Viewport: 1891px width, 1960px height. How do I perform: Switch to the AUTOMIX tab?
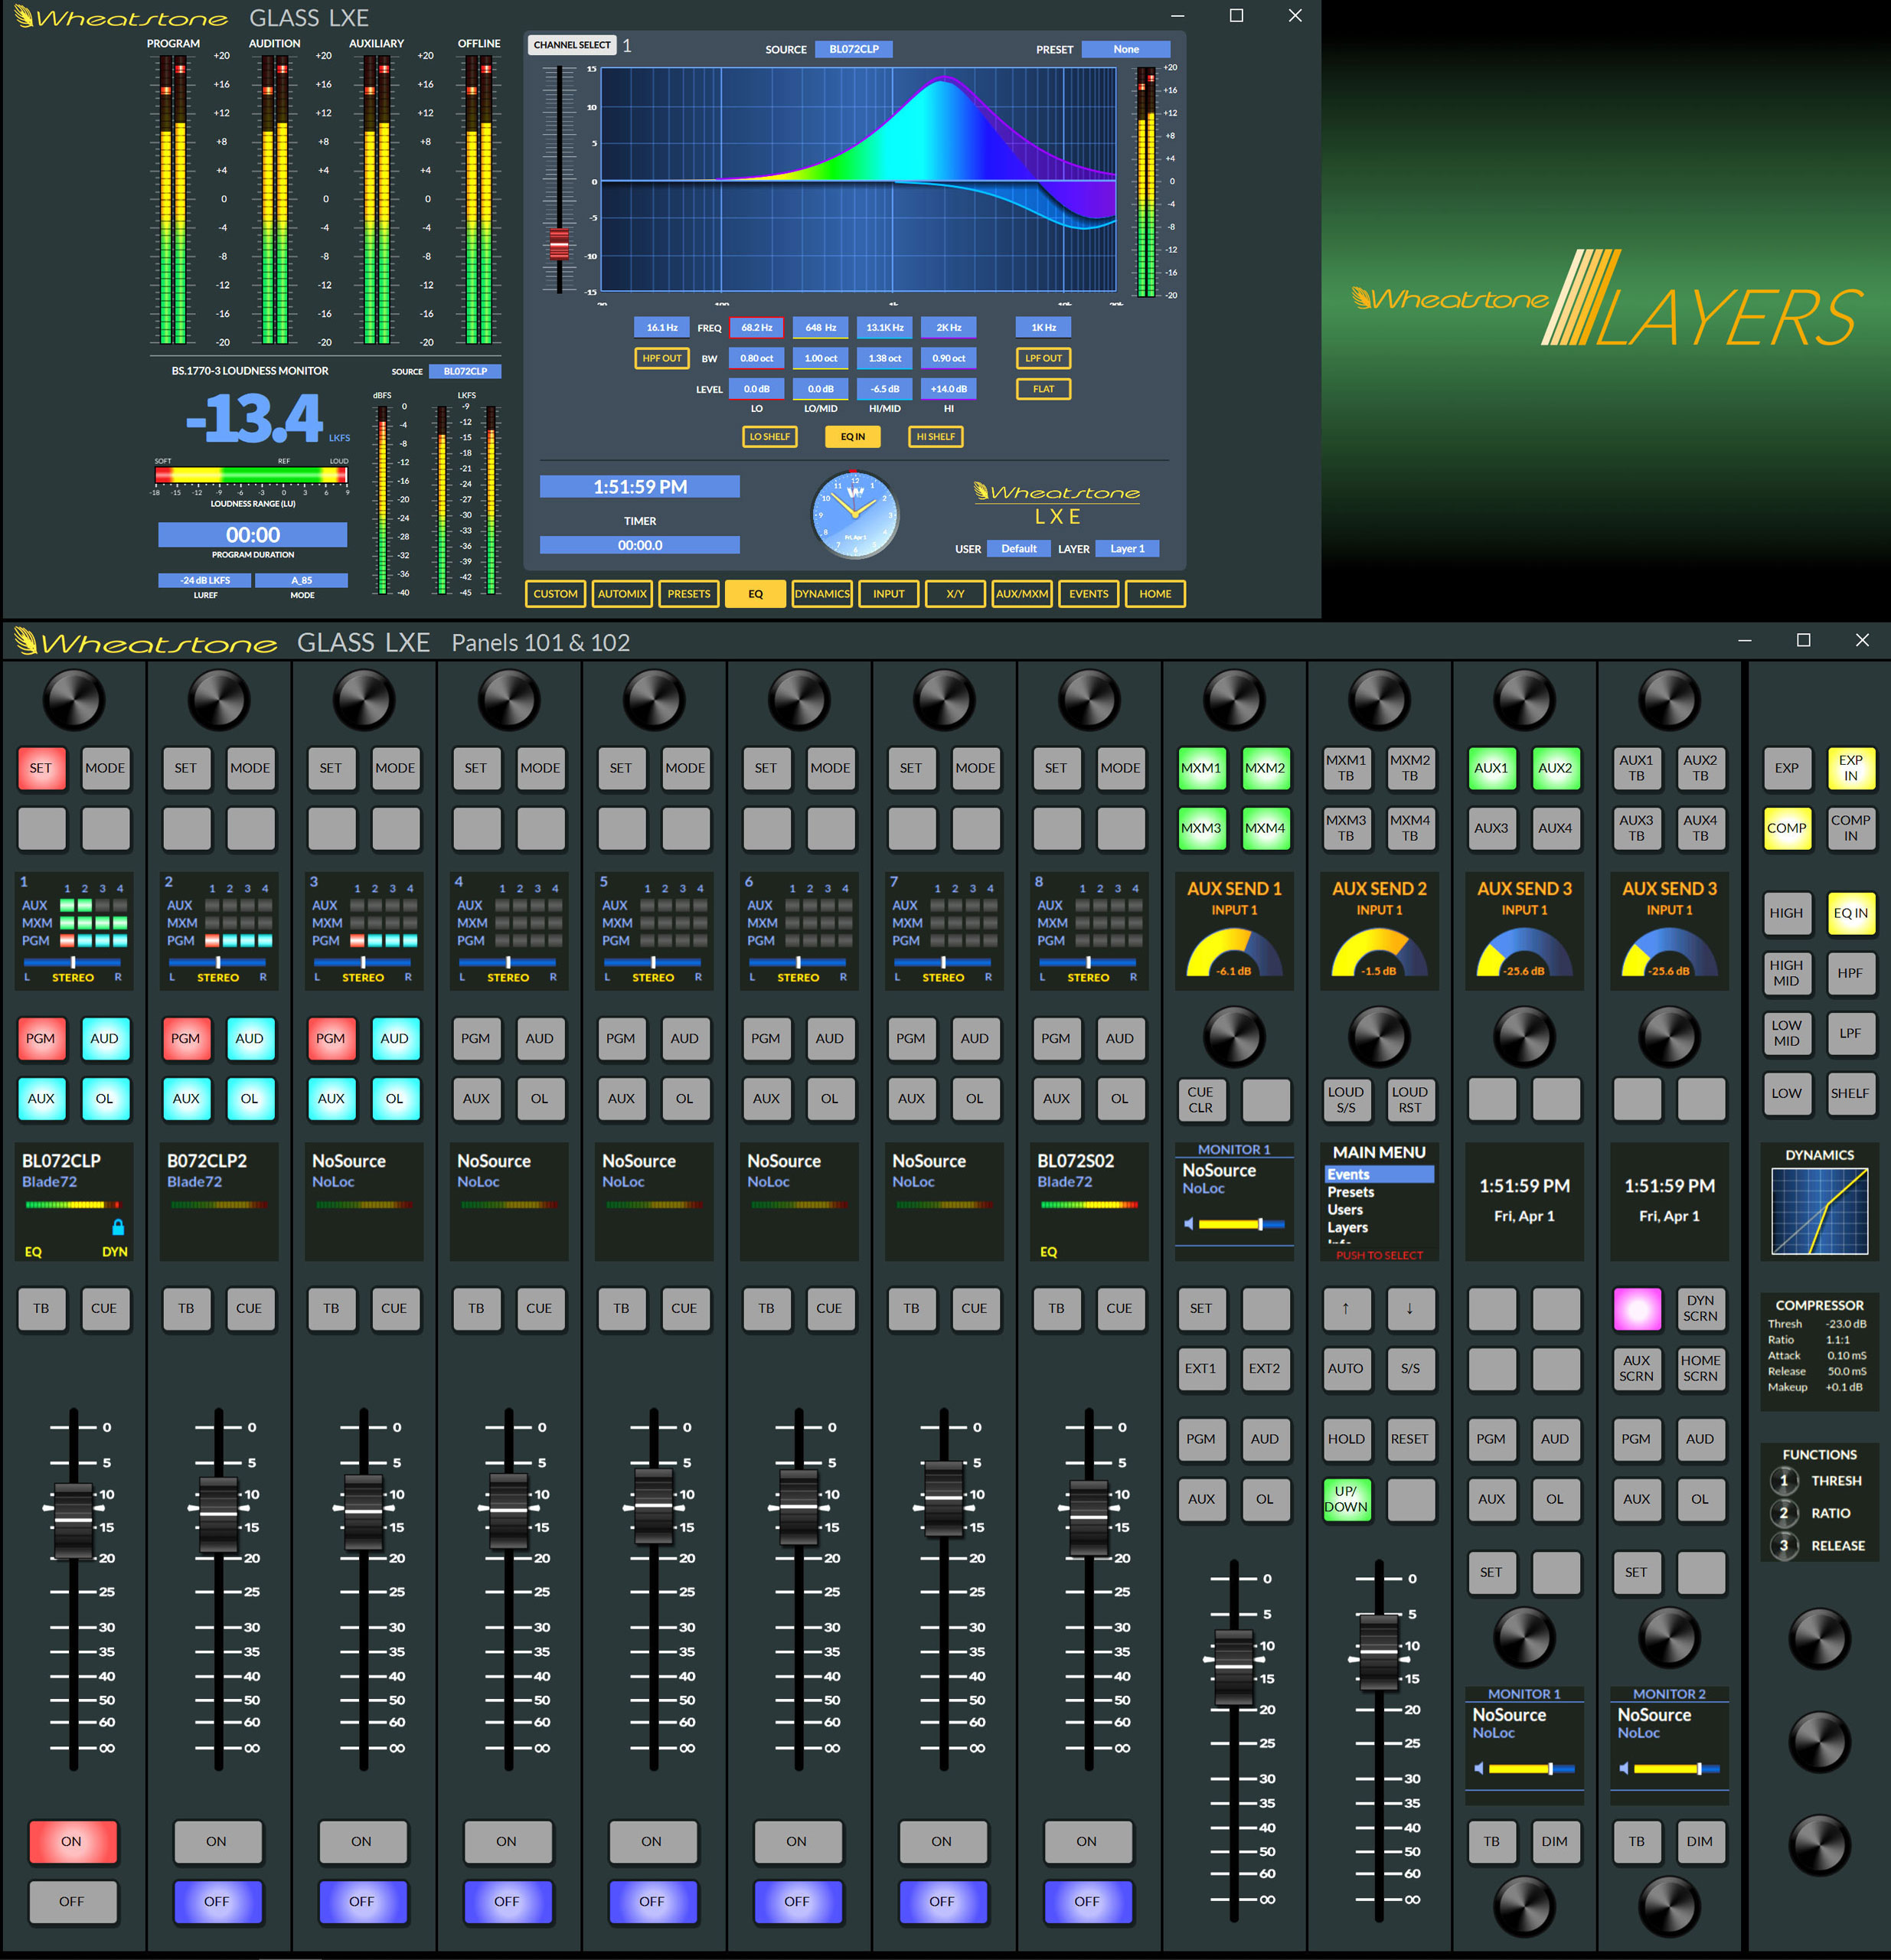[622, 594]
